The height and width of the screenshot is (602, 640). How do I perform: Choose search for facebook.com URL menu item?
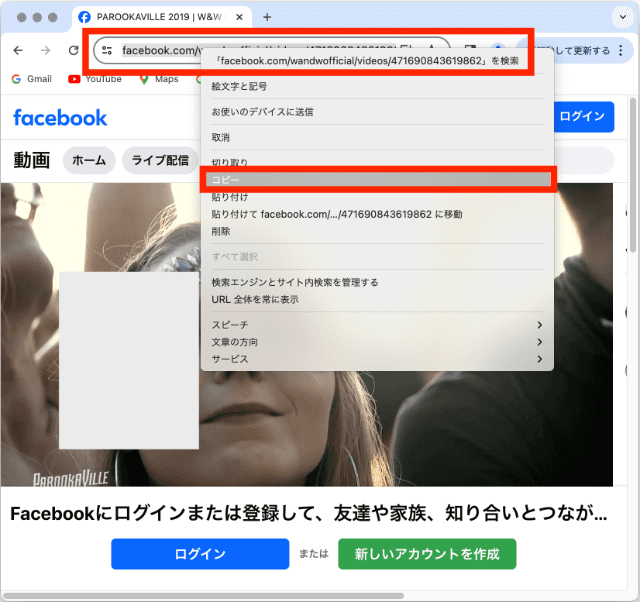pyautogui.click(x=377, y=61)
